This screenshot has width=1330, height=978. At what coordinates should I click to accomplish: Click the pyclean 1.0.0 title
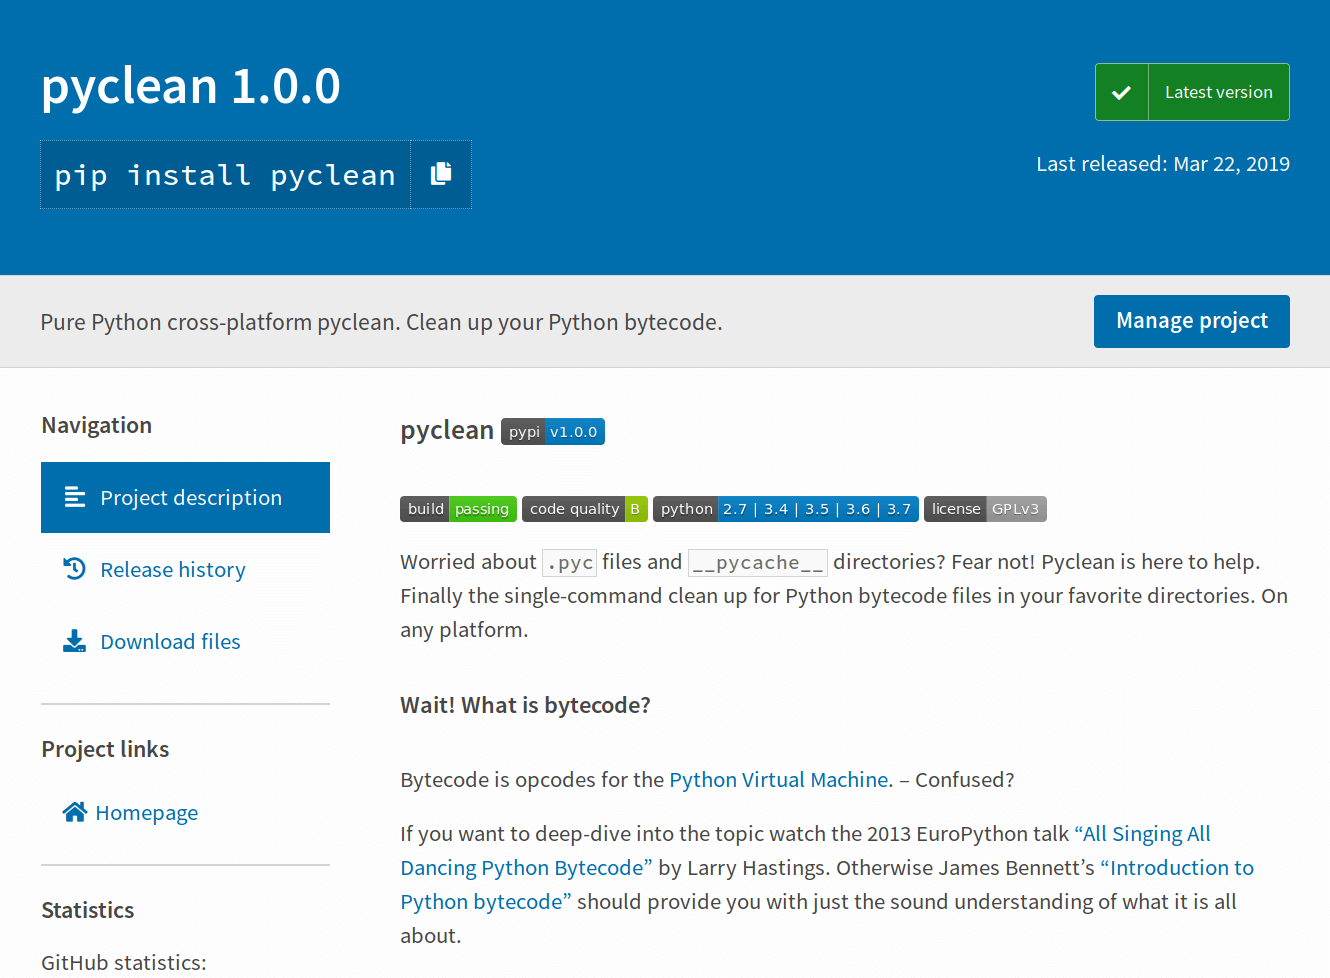(191, 86)
